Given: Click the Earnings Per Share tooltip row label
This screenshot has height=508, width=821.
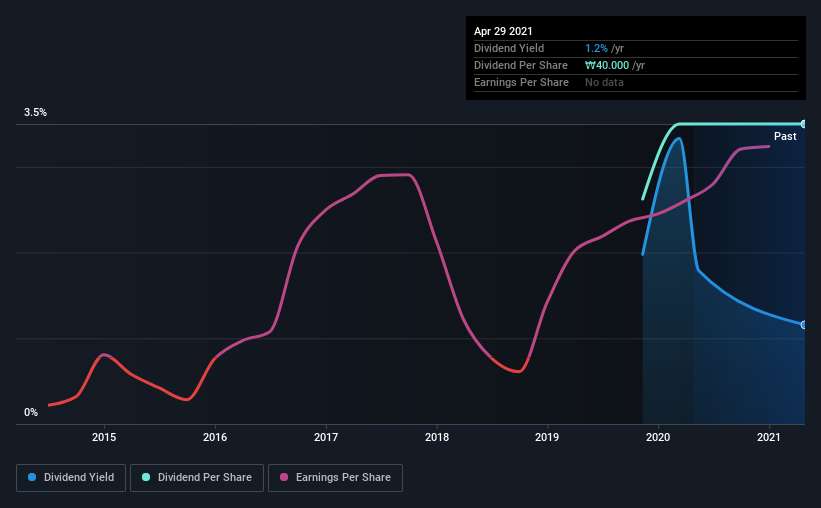Looking at the screenshot, I should click(521, 82).
